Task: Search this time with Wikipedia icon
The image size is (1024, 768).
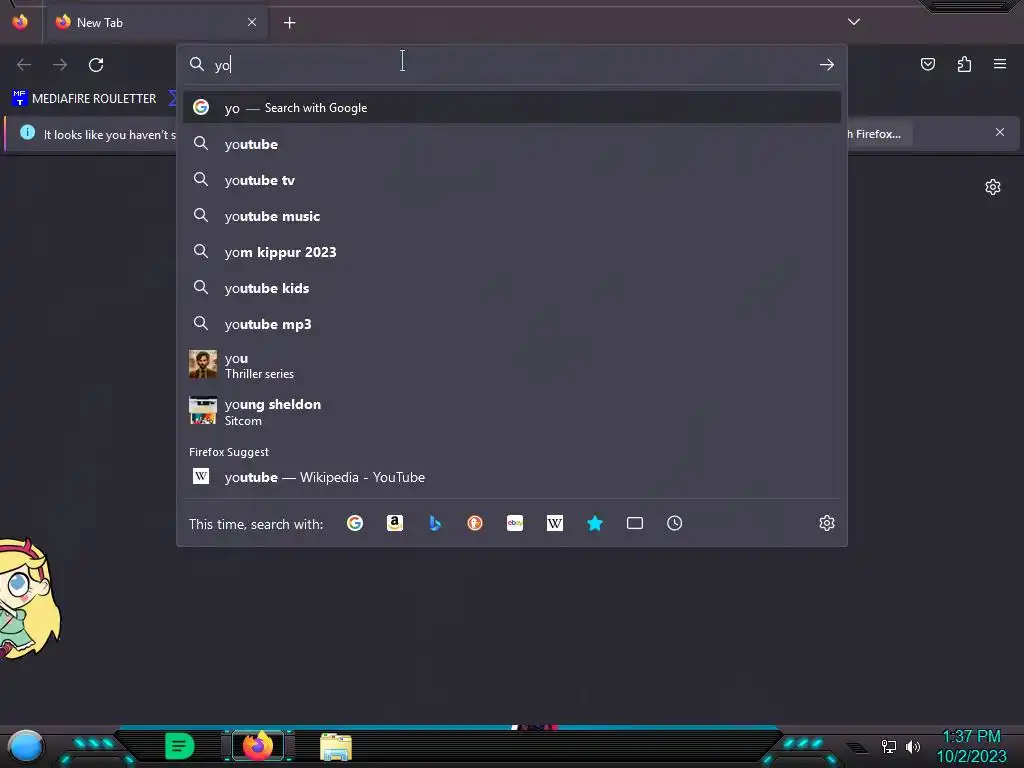Action: (554, 523)
